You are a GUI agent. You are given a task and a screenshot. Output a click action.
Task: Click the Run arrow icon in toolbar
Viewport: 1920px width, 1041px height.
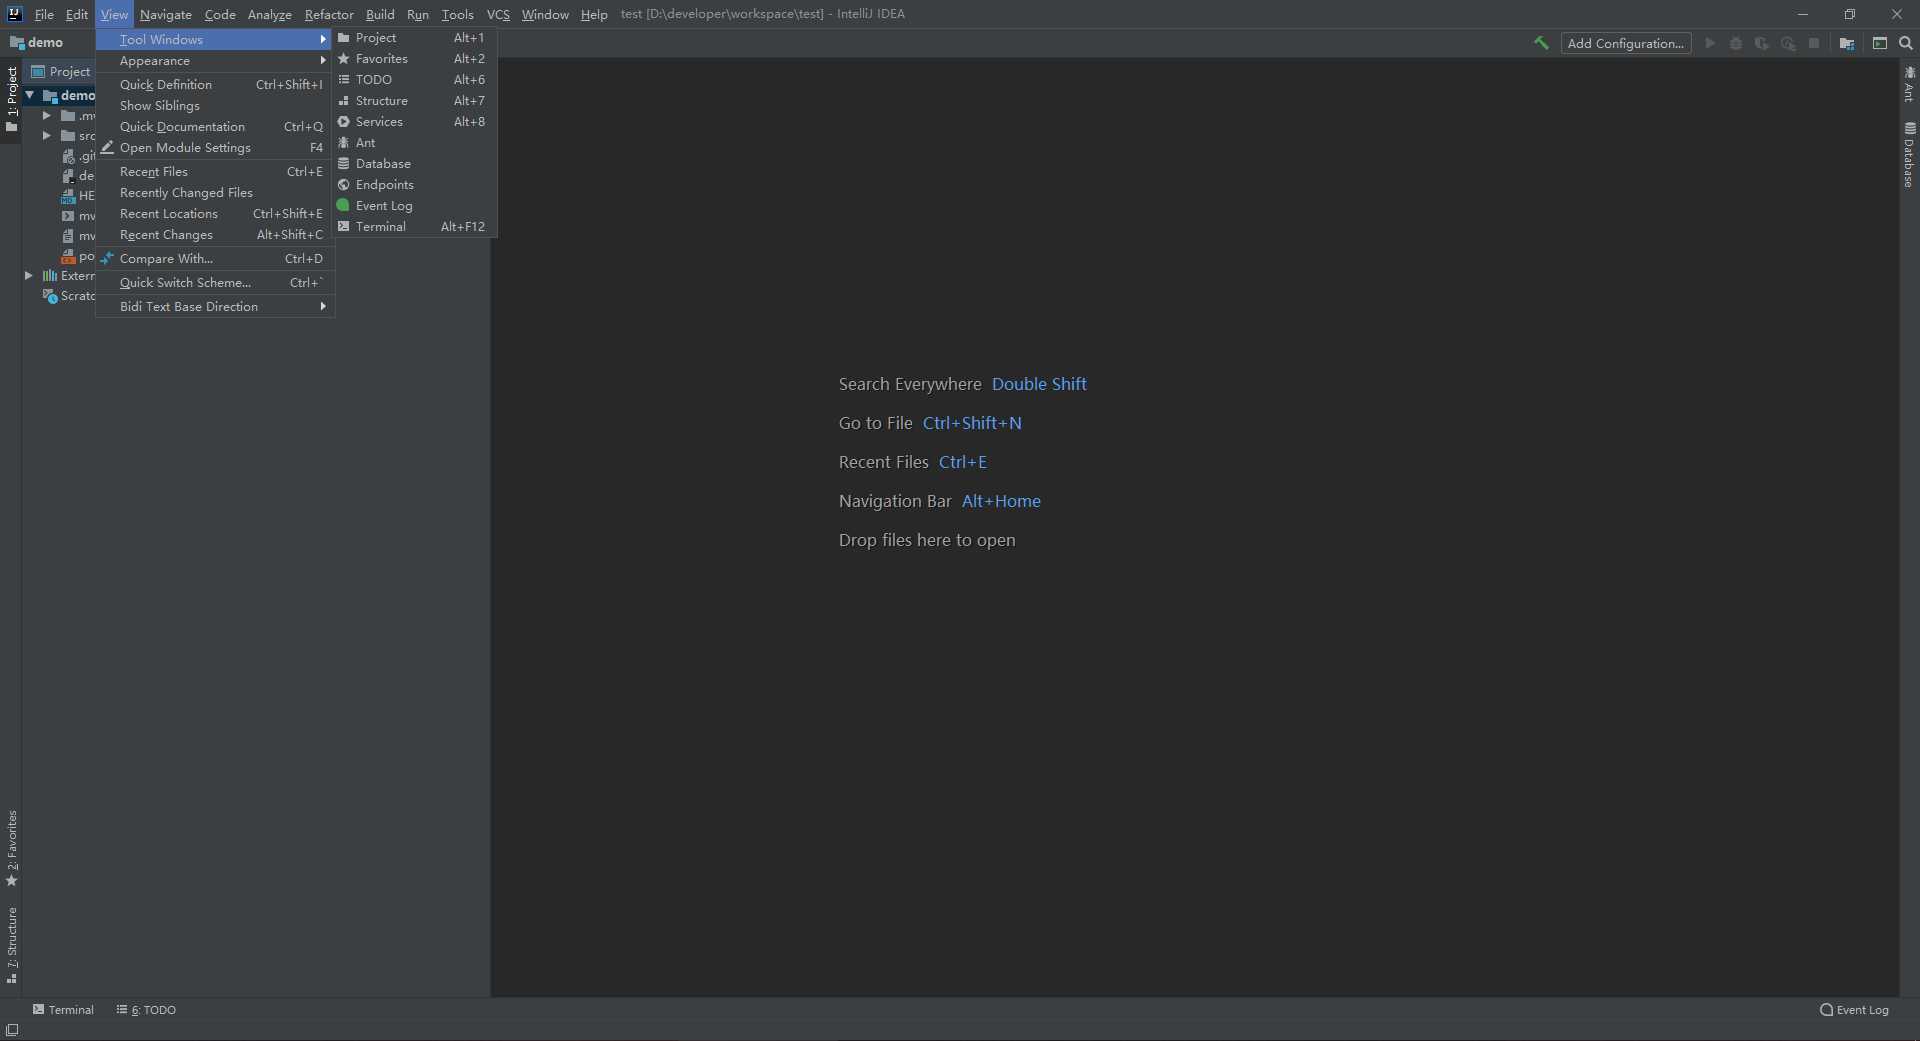(x=1710, y=43)
